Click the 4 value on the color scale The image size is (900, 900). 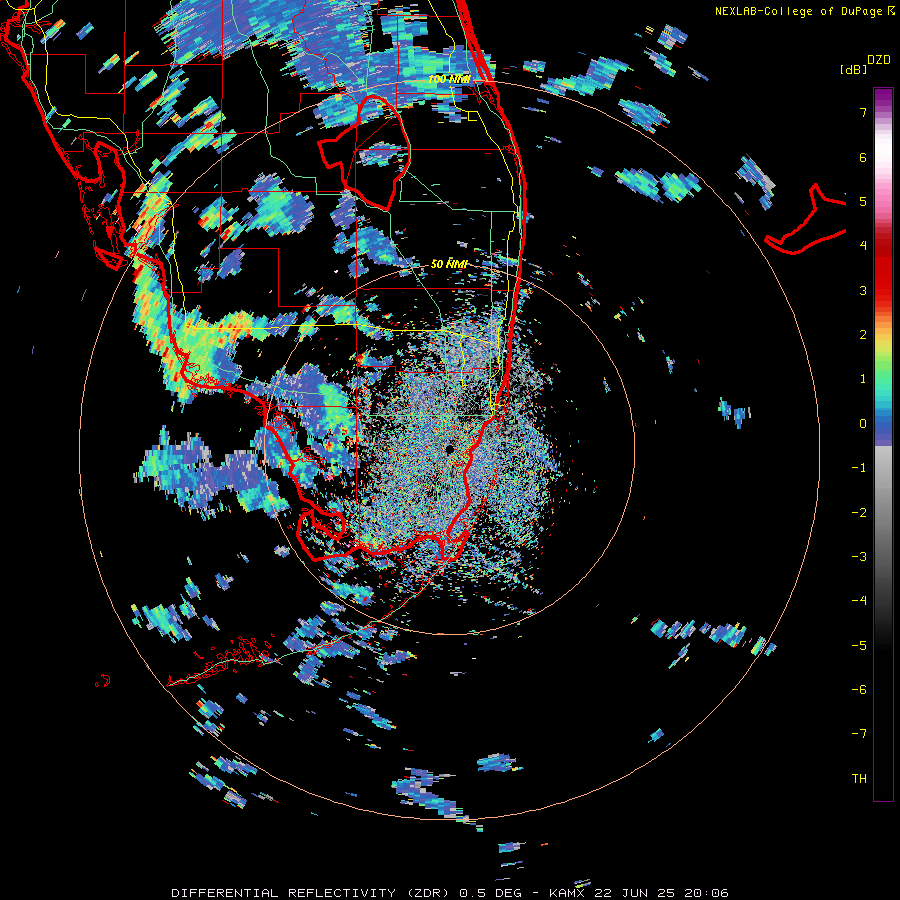863,246
